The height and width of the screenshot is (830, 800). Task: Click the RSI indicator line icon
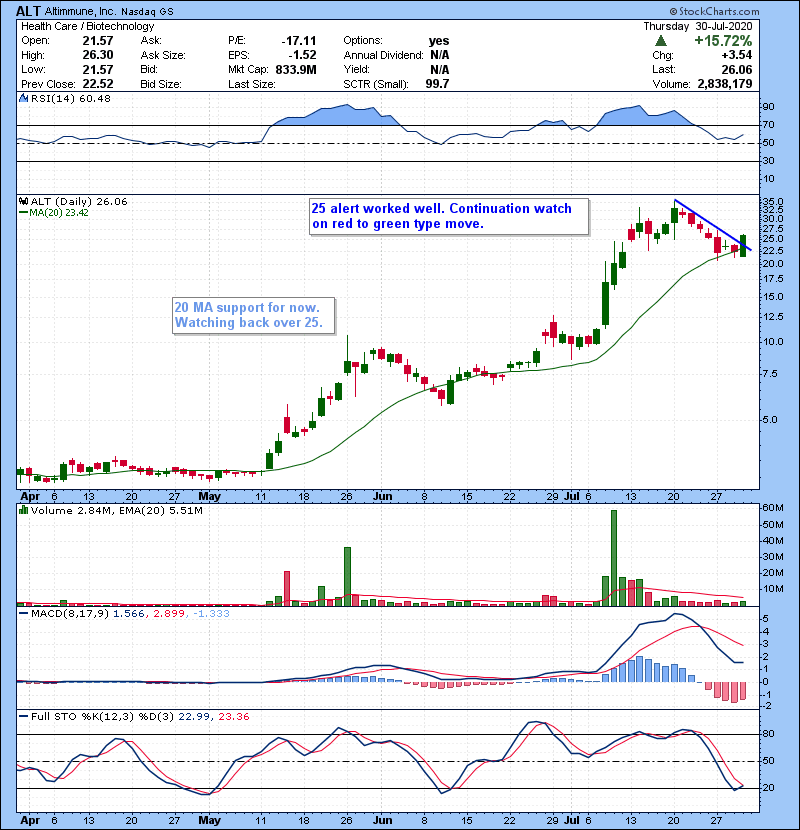pyautogui.click(x=23, y=98)
